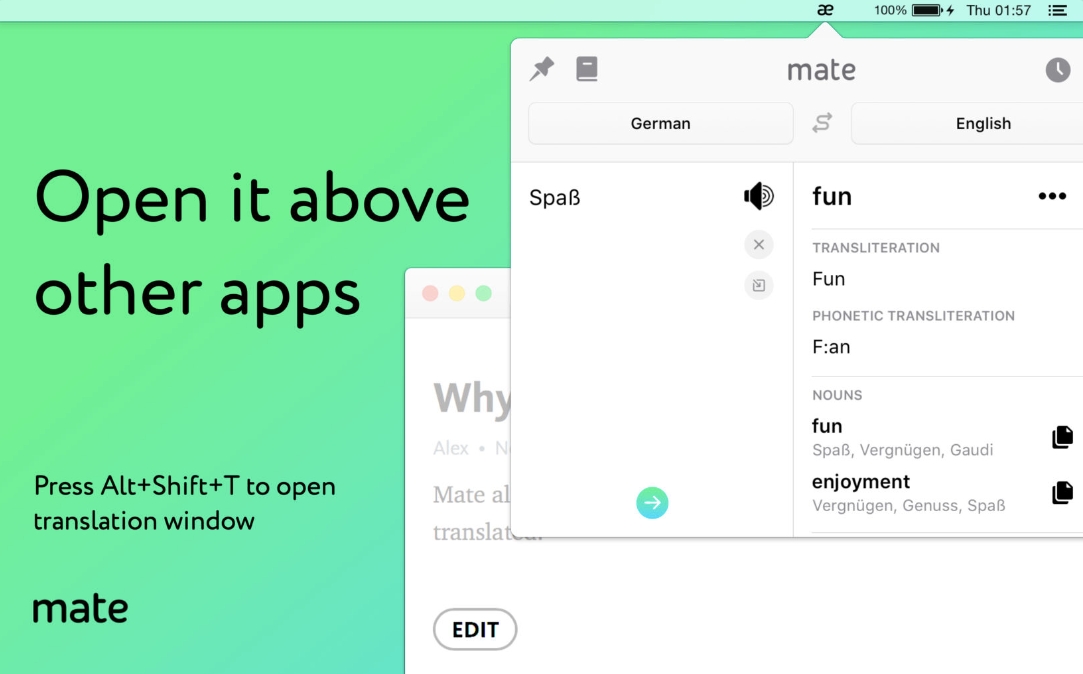Click the gradient arrow translate button
1083x674 pixels.
coord(652,503)
